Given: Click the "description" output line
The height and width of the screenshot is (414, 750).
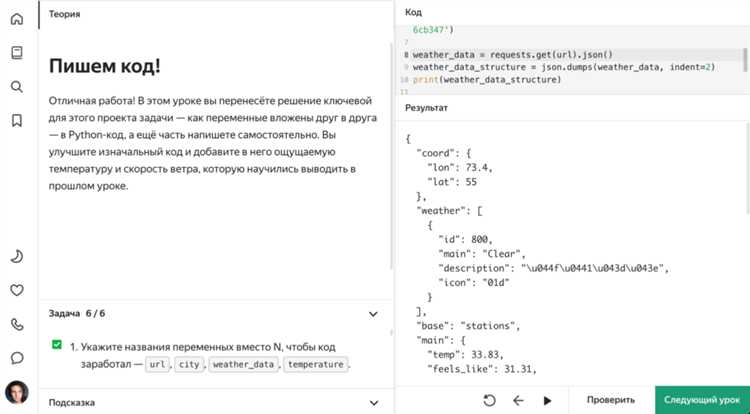Looking at the screenshot, I should (x=553, y=268).
